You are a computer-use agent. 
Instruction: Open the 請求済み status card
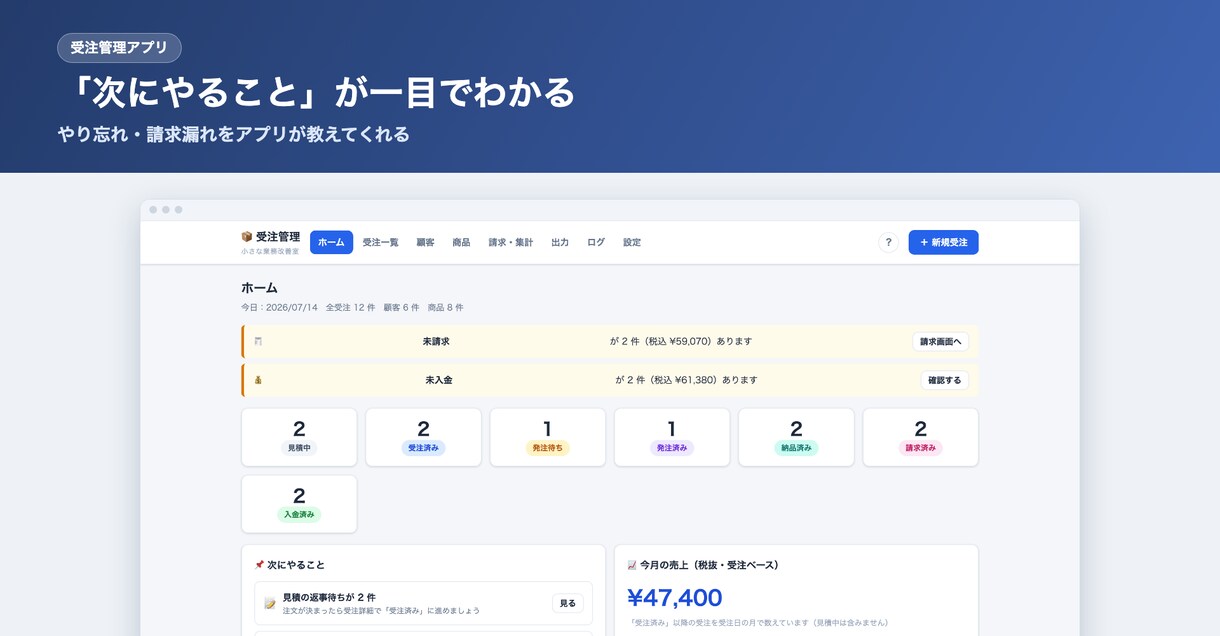[x=921, y=437]
